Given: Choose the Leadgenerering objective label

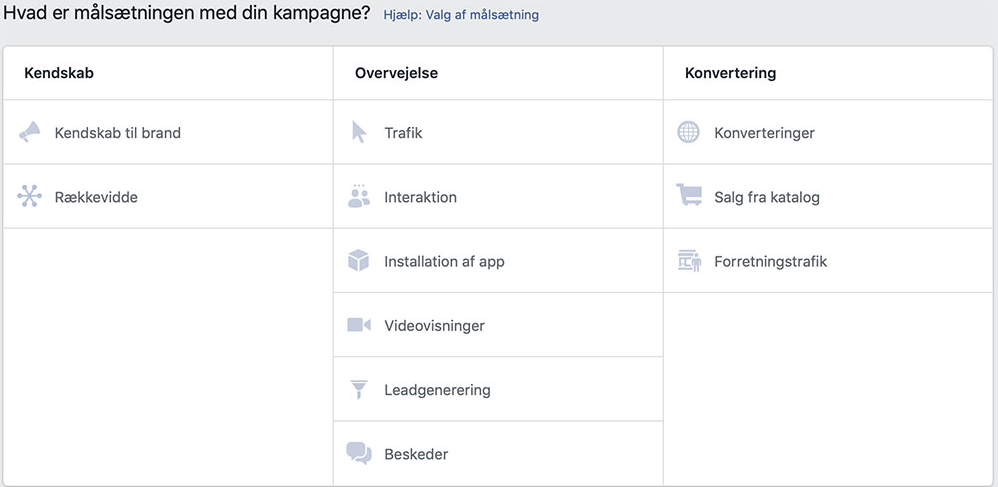Looking at the screenshot, I should pos(437,390).
